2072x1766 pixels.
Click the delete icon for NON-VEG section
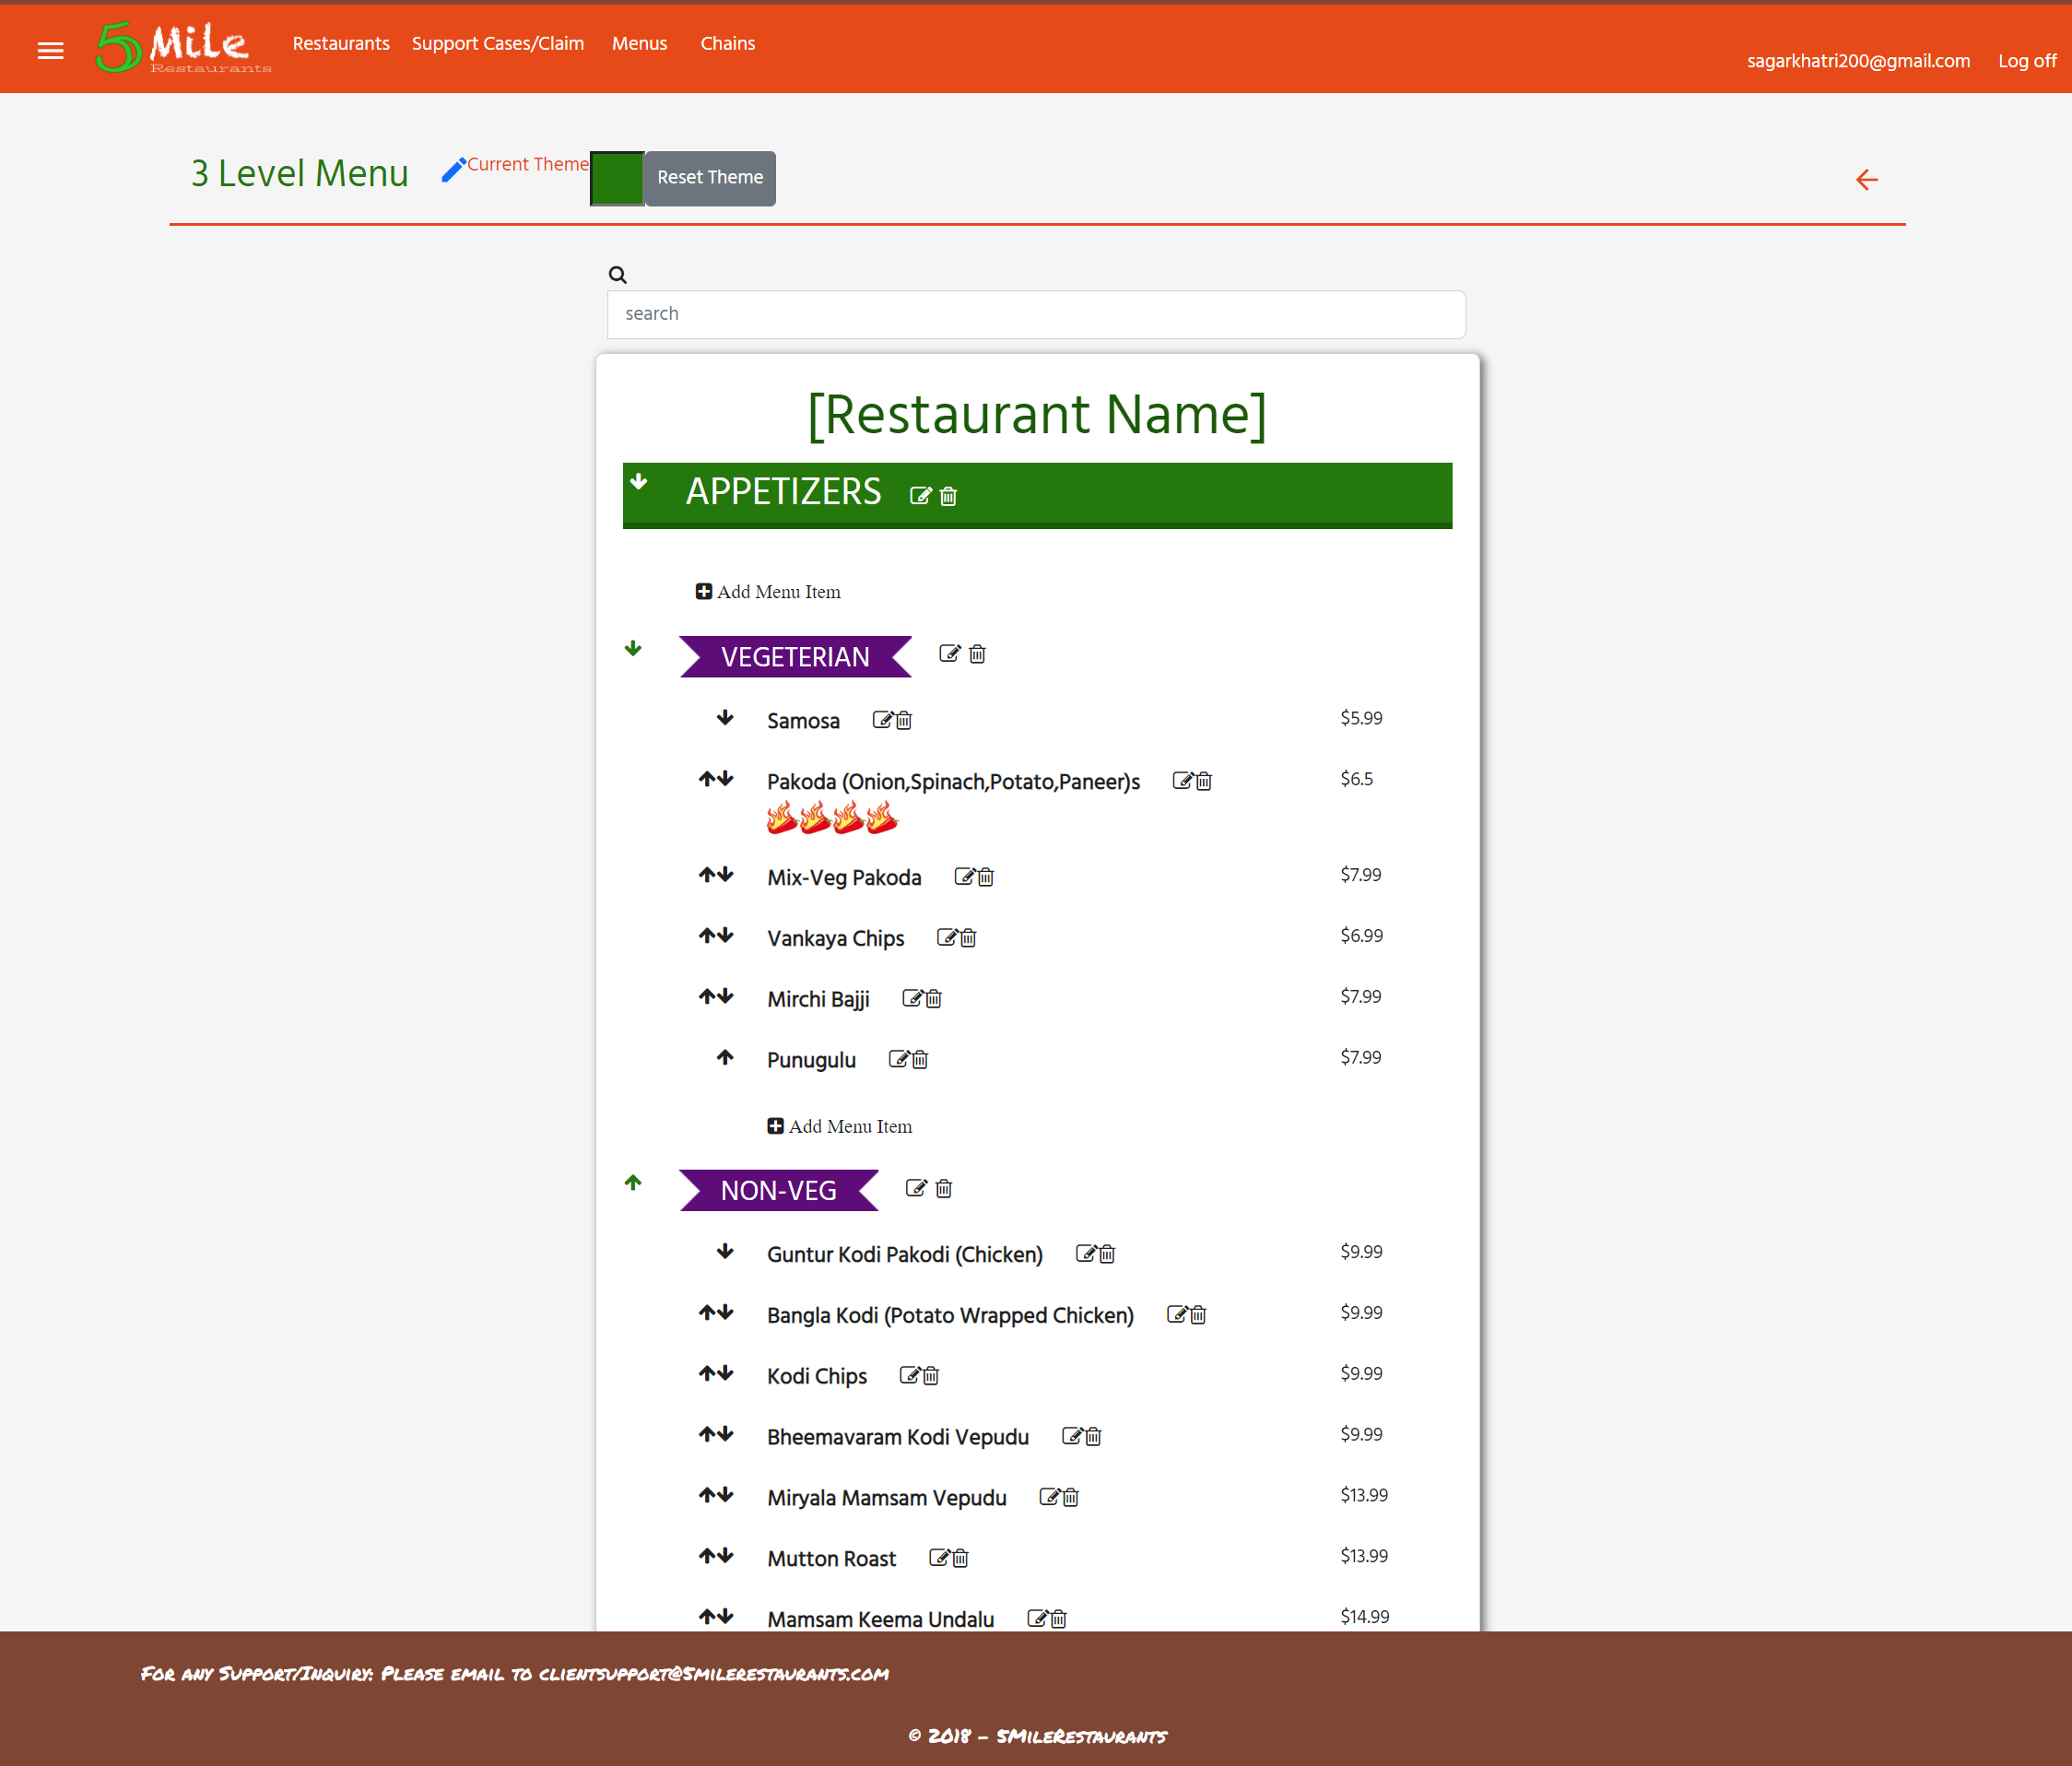click(x=944, y=1188)
